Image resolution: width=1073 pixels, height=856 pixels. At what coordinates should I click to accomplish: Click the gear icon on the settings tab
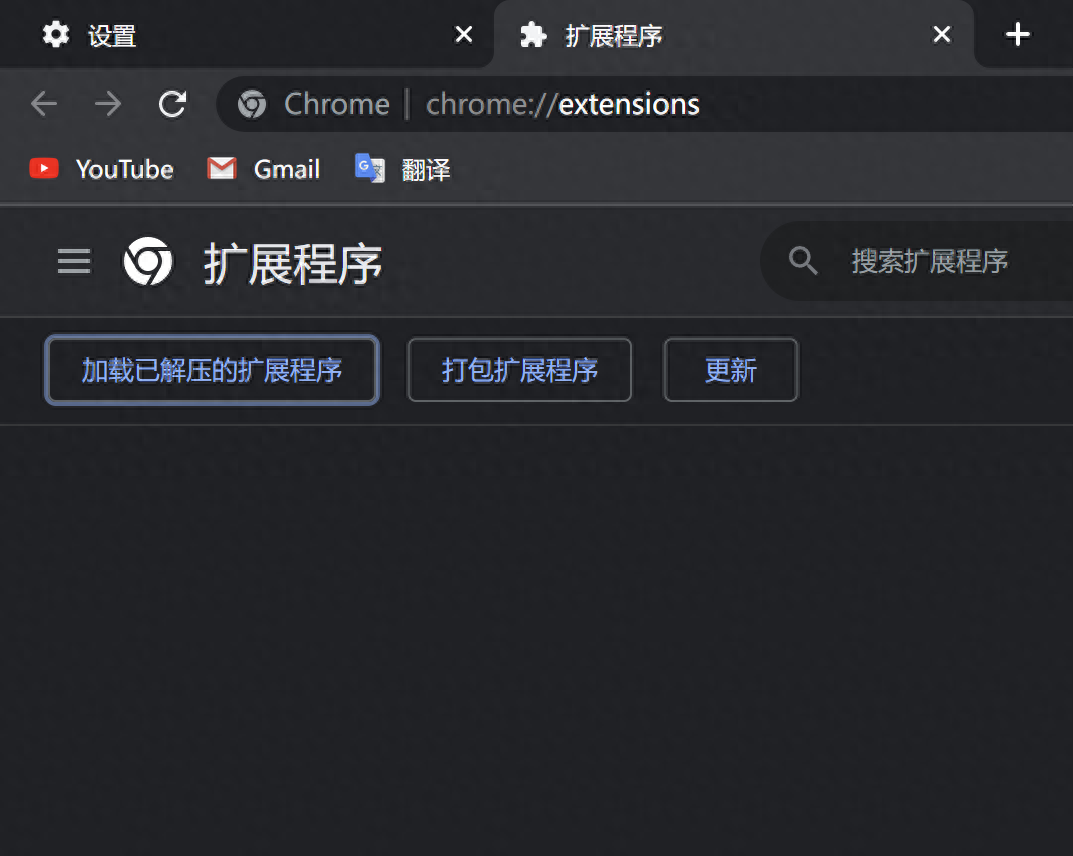[x=56, y=34]
